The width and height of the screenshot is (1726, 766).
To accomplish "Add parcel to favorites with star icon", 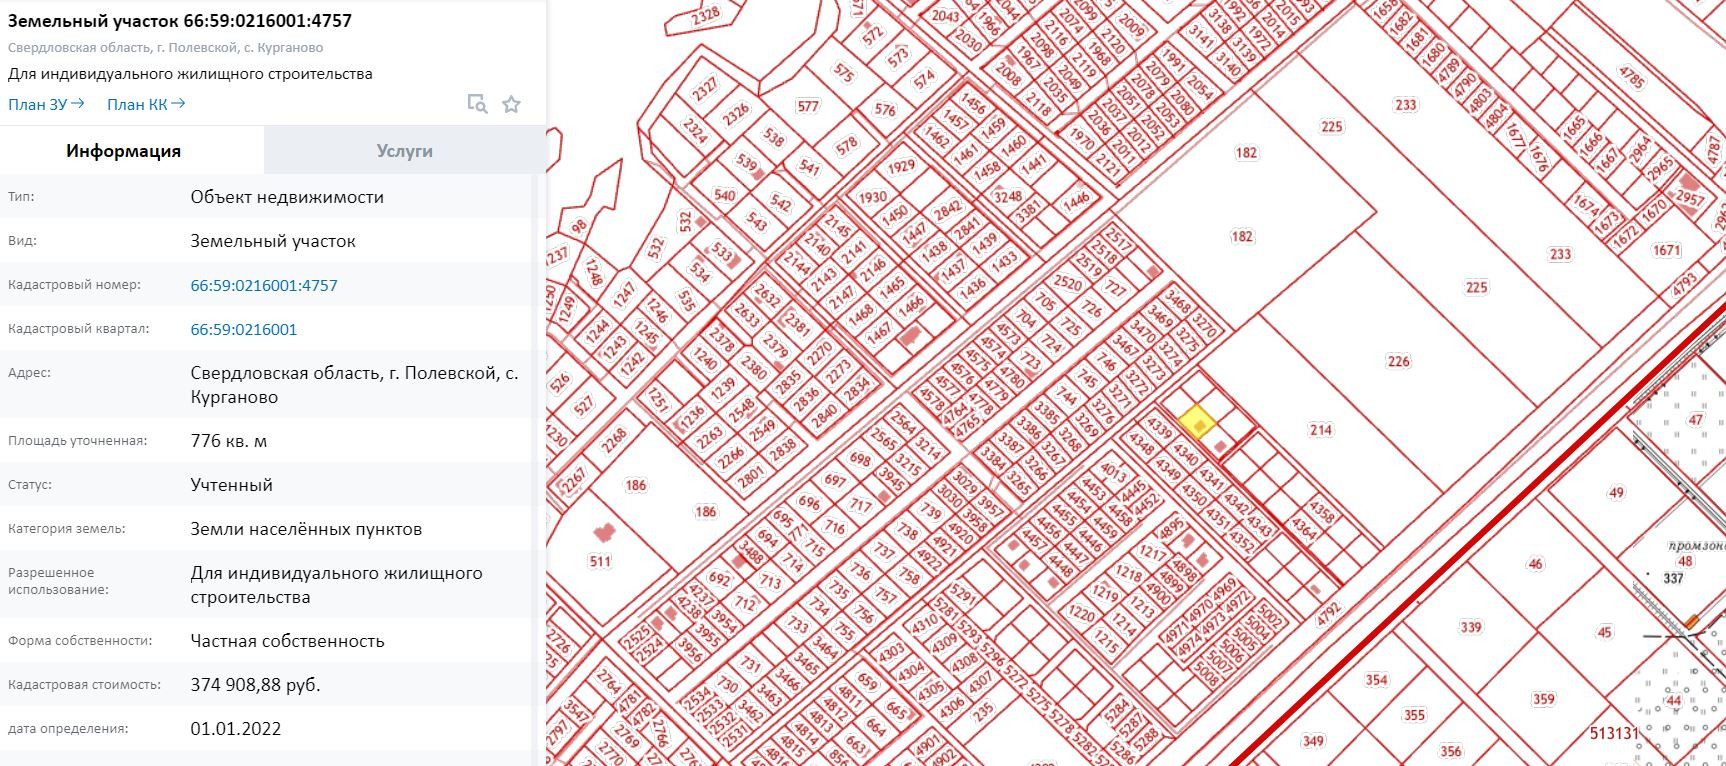I will (511, 104).
